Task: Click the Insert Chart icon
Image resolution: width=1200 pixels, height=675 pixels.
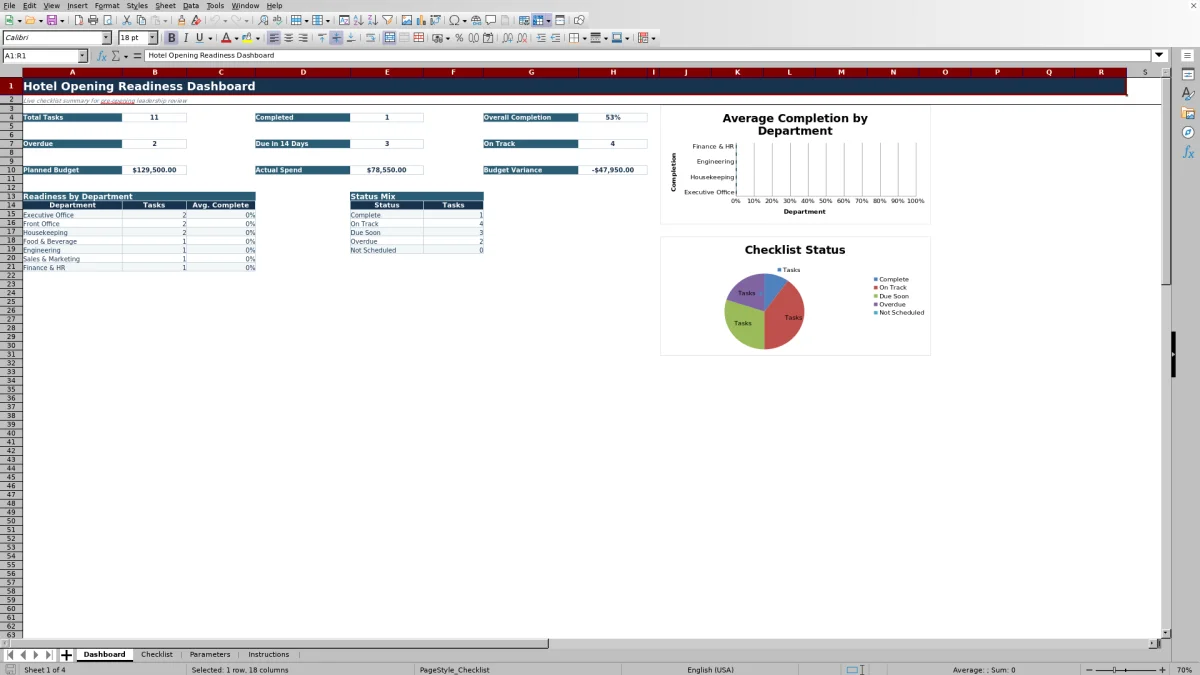Action: (420, 20)
